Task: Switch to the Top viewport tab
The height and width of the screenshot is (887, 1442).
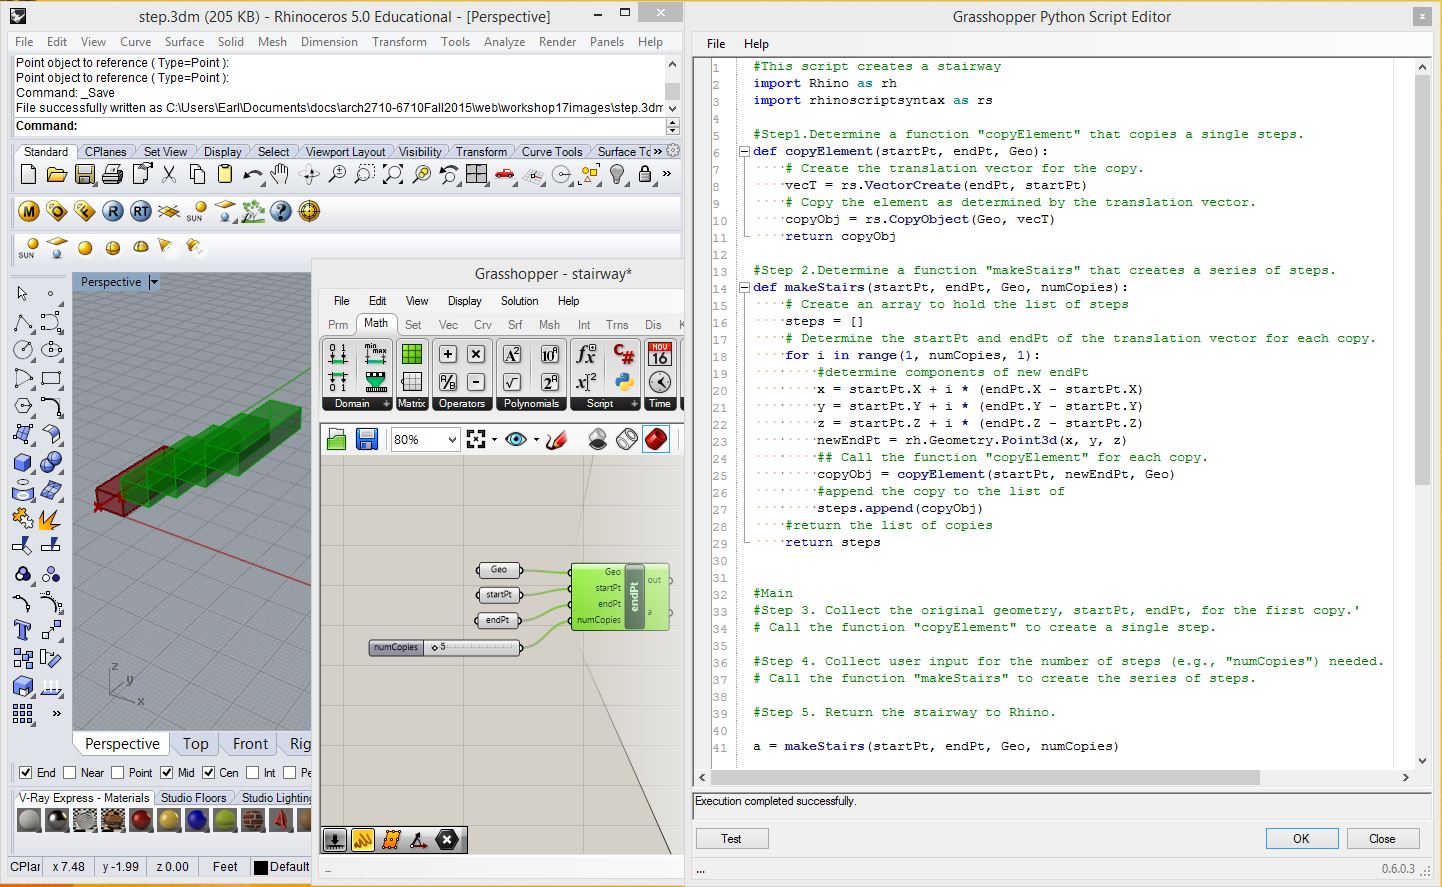Action: tap(196, 744)
